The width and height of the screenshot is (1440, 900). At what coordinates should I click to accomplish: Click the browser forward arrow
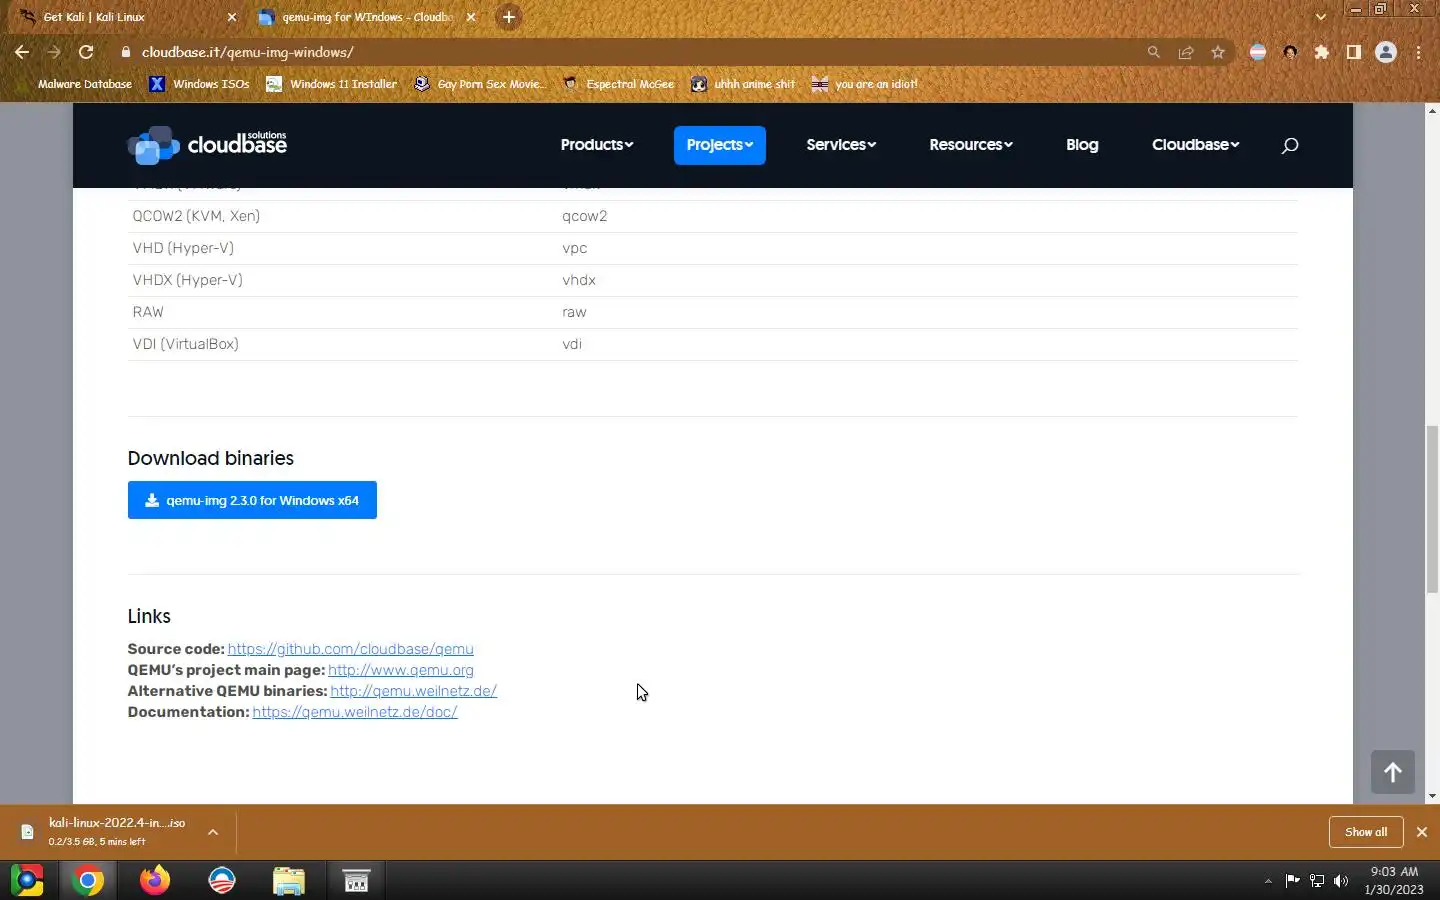(54, 52)
